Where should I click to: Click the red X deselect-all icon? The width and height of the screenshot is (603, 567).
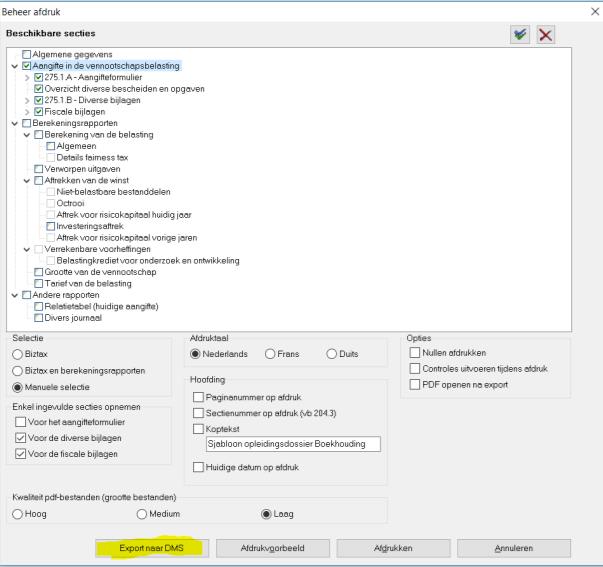544,34
